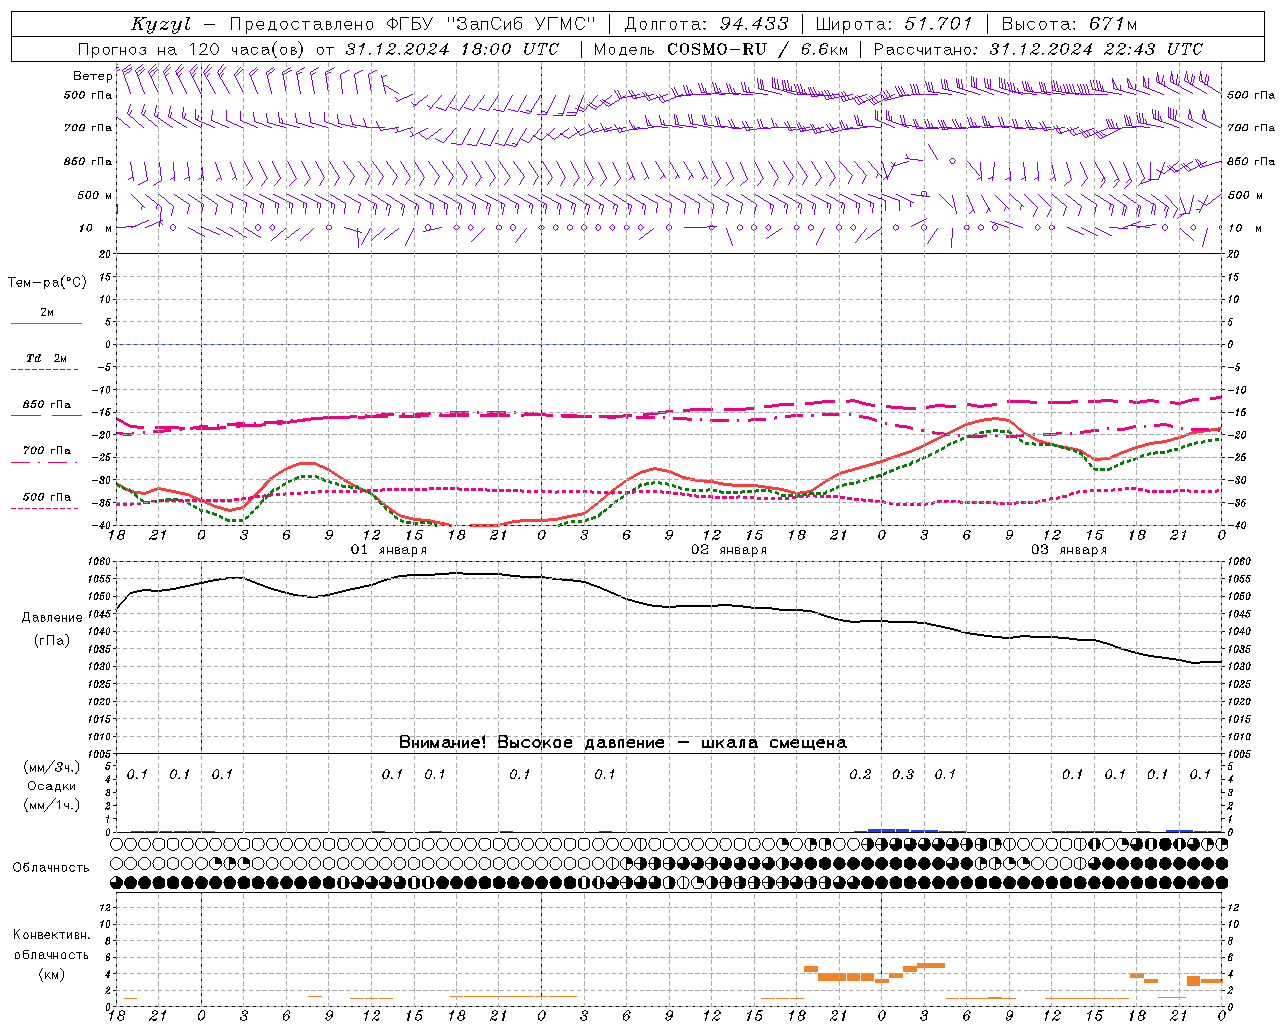Click the precipitation amount "0.2"
The width and height of the screenshot is (1280, 1024).
pyautogui.click(x=860, y=774)
